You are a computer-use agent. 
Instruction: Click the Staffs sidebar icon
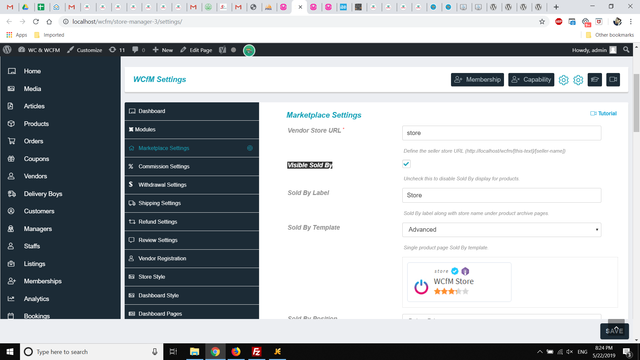[11, 246]
